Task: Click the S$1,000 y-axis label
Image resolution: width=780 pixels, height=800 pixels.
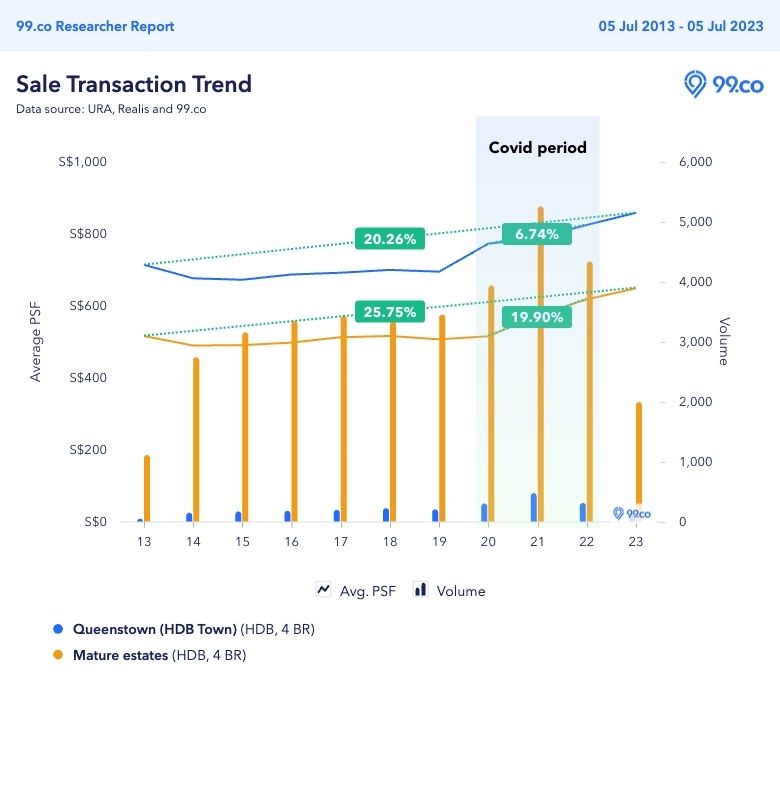Action: 83,162
